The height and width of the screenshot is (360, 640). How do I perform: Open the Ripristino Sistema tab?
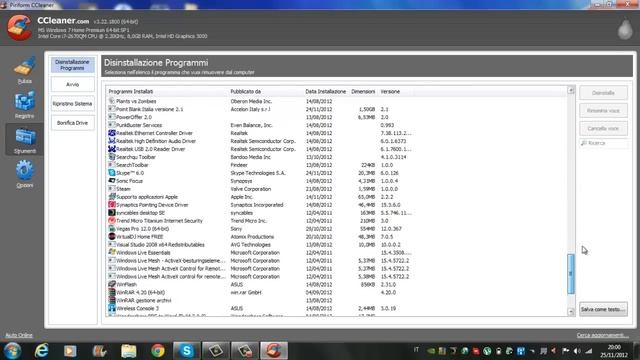[72, 104]
